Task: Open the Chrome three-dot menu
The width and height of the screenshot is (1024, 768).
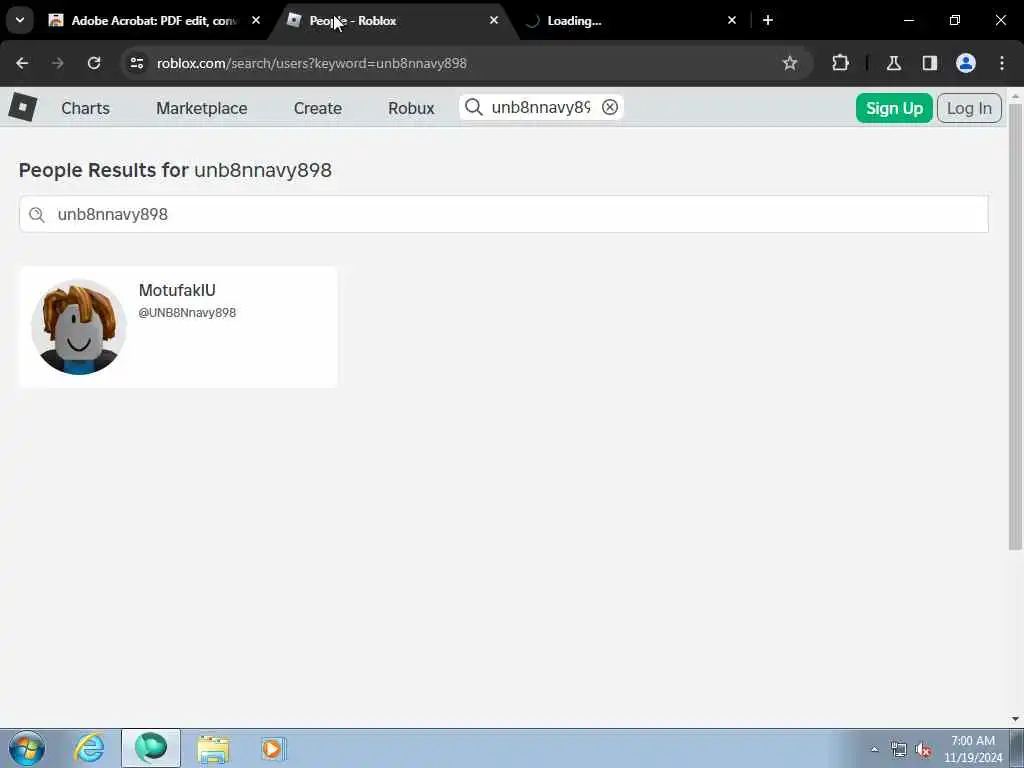Action: click(1002, 63)
